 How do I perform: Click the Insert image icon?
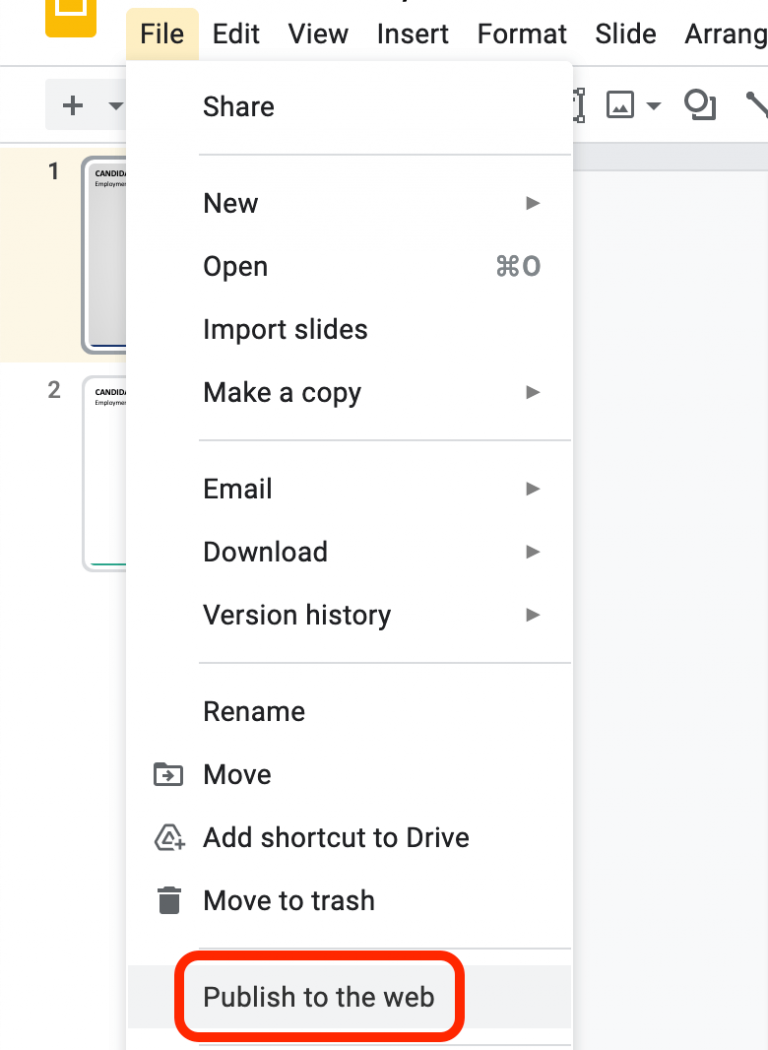622,105
